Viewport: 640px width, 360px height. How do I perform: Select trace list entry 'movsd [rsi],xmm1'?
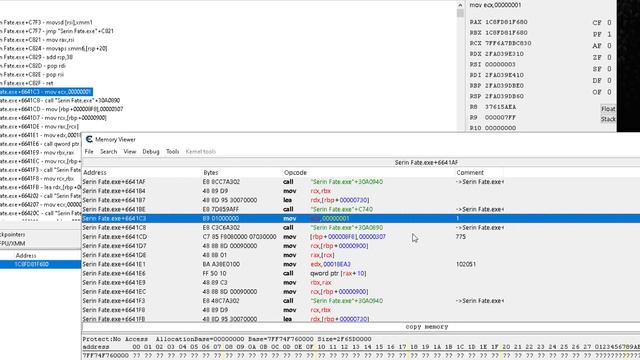click(47, 22)
